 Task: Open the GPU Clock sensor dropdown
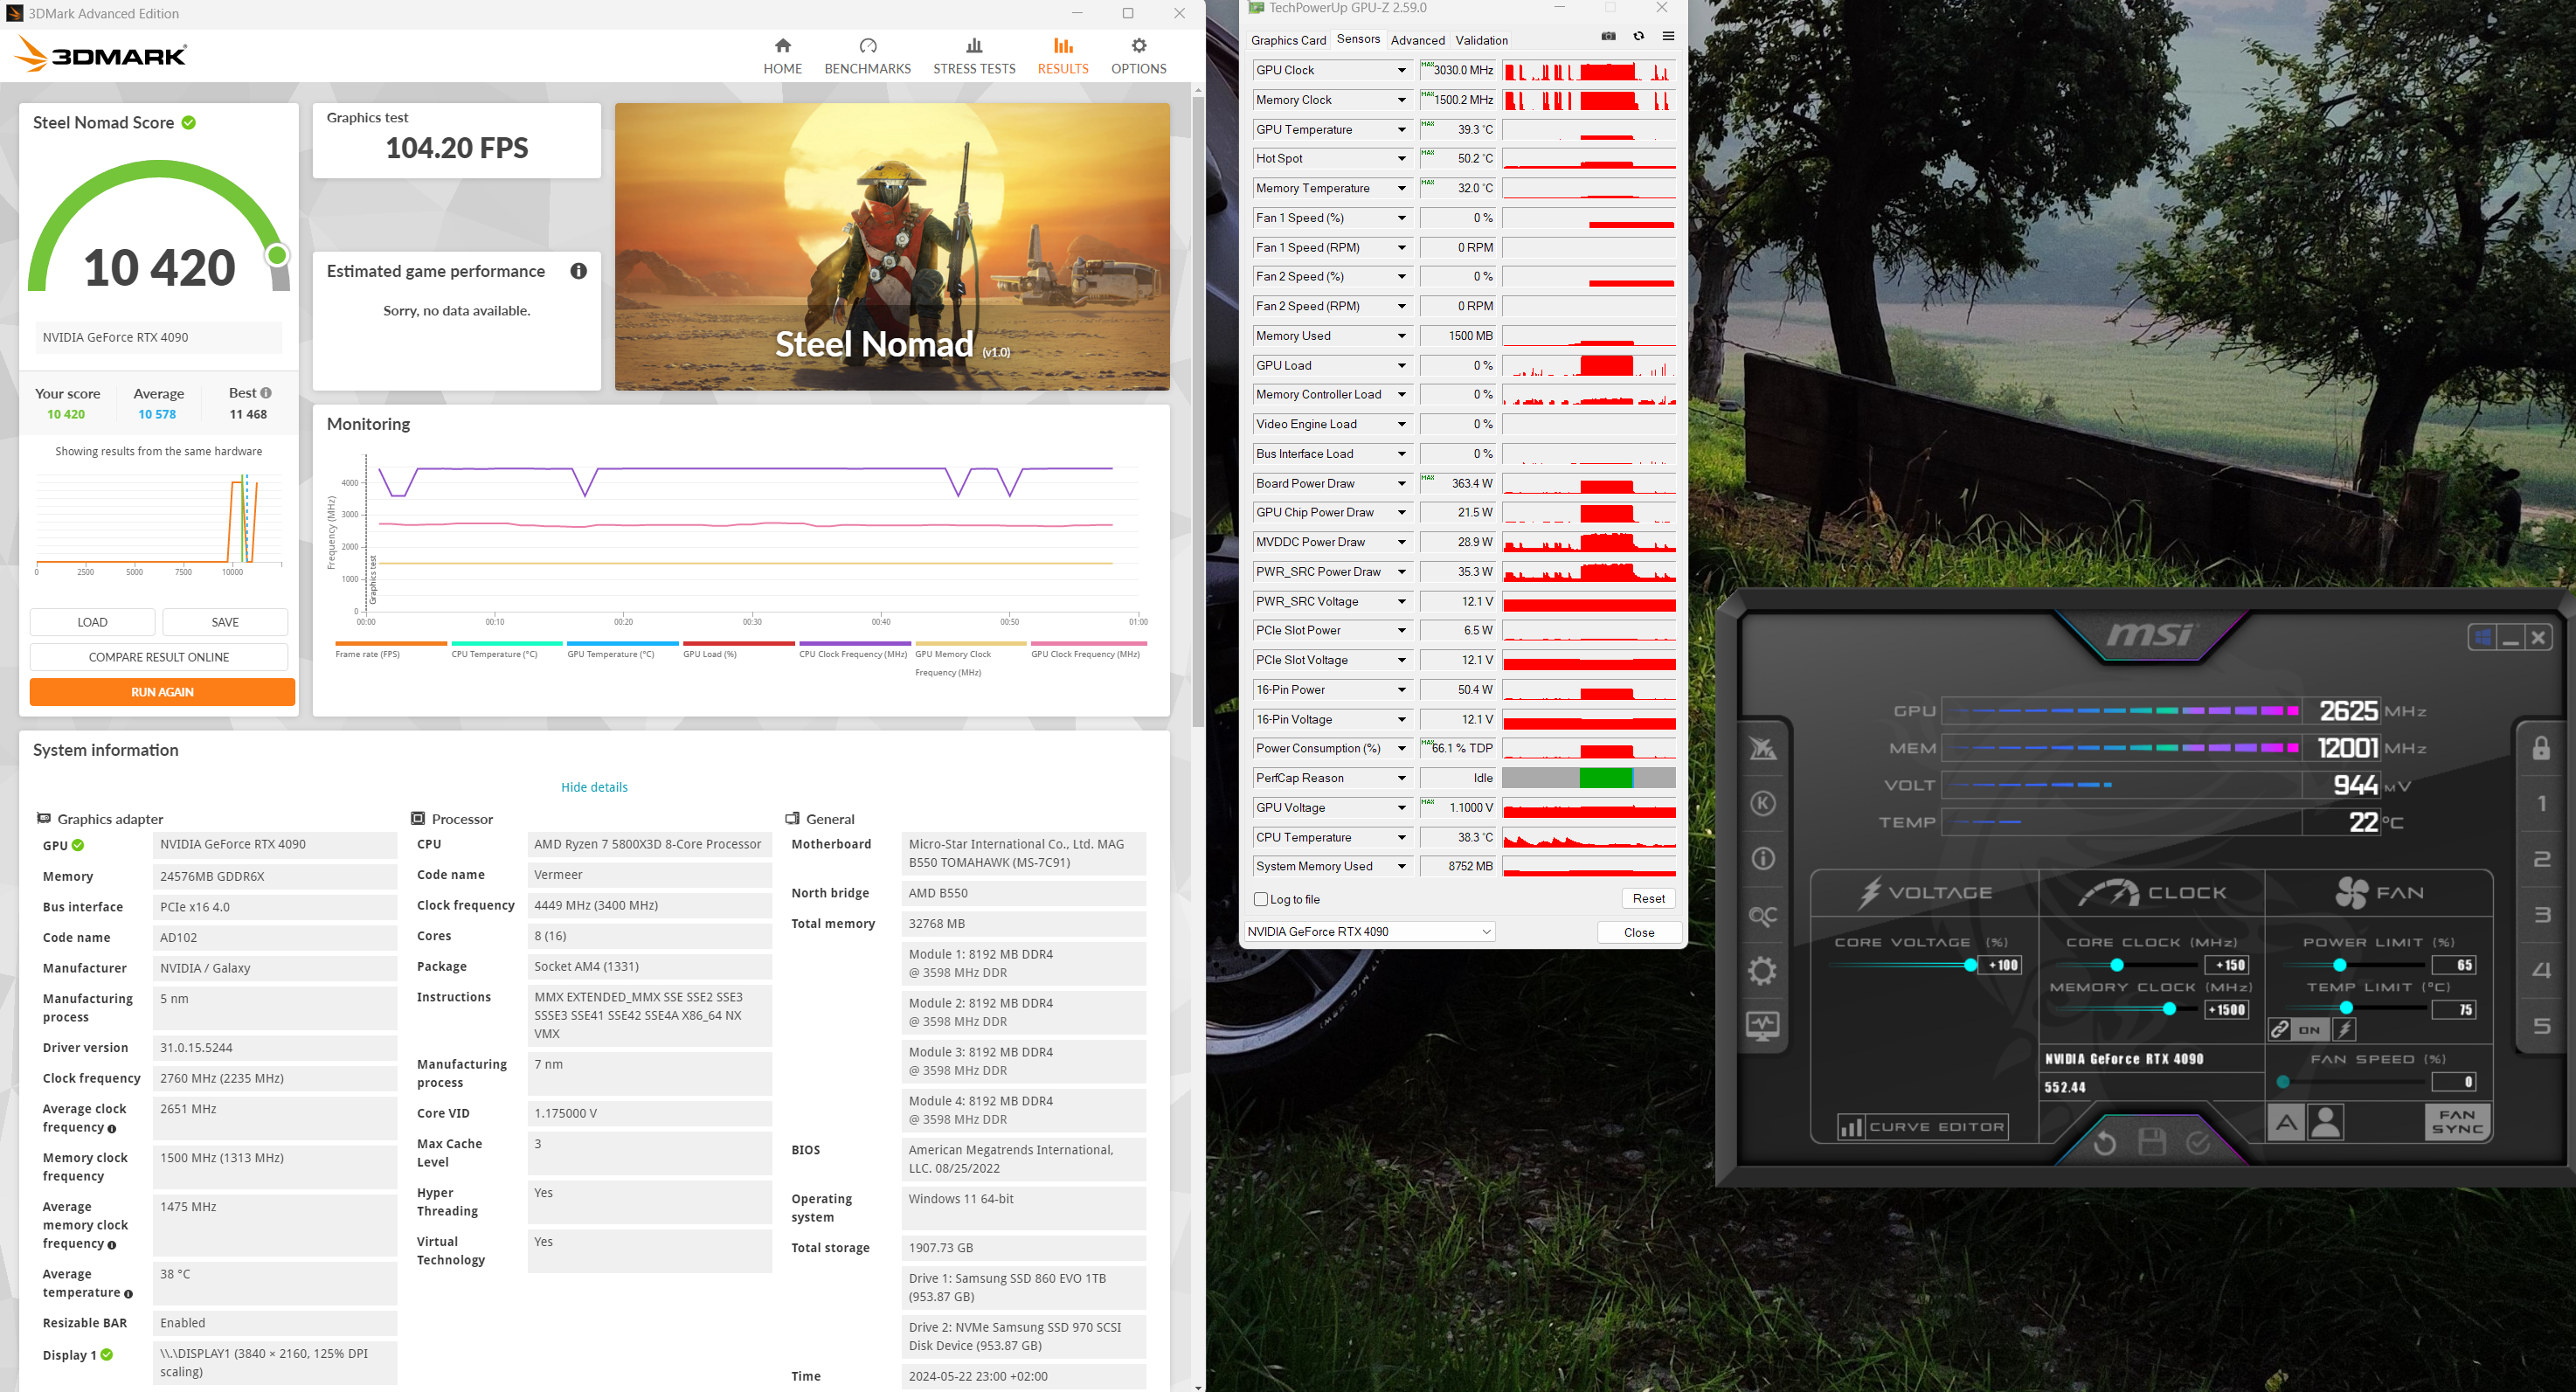pos(1401,70)
